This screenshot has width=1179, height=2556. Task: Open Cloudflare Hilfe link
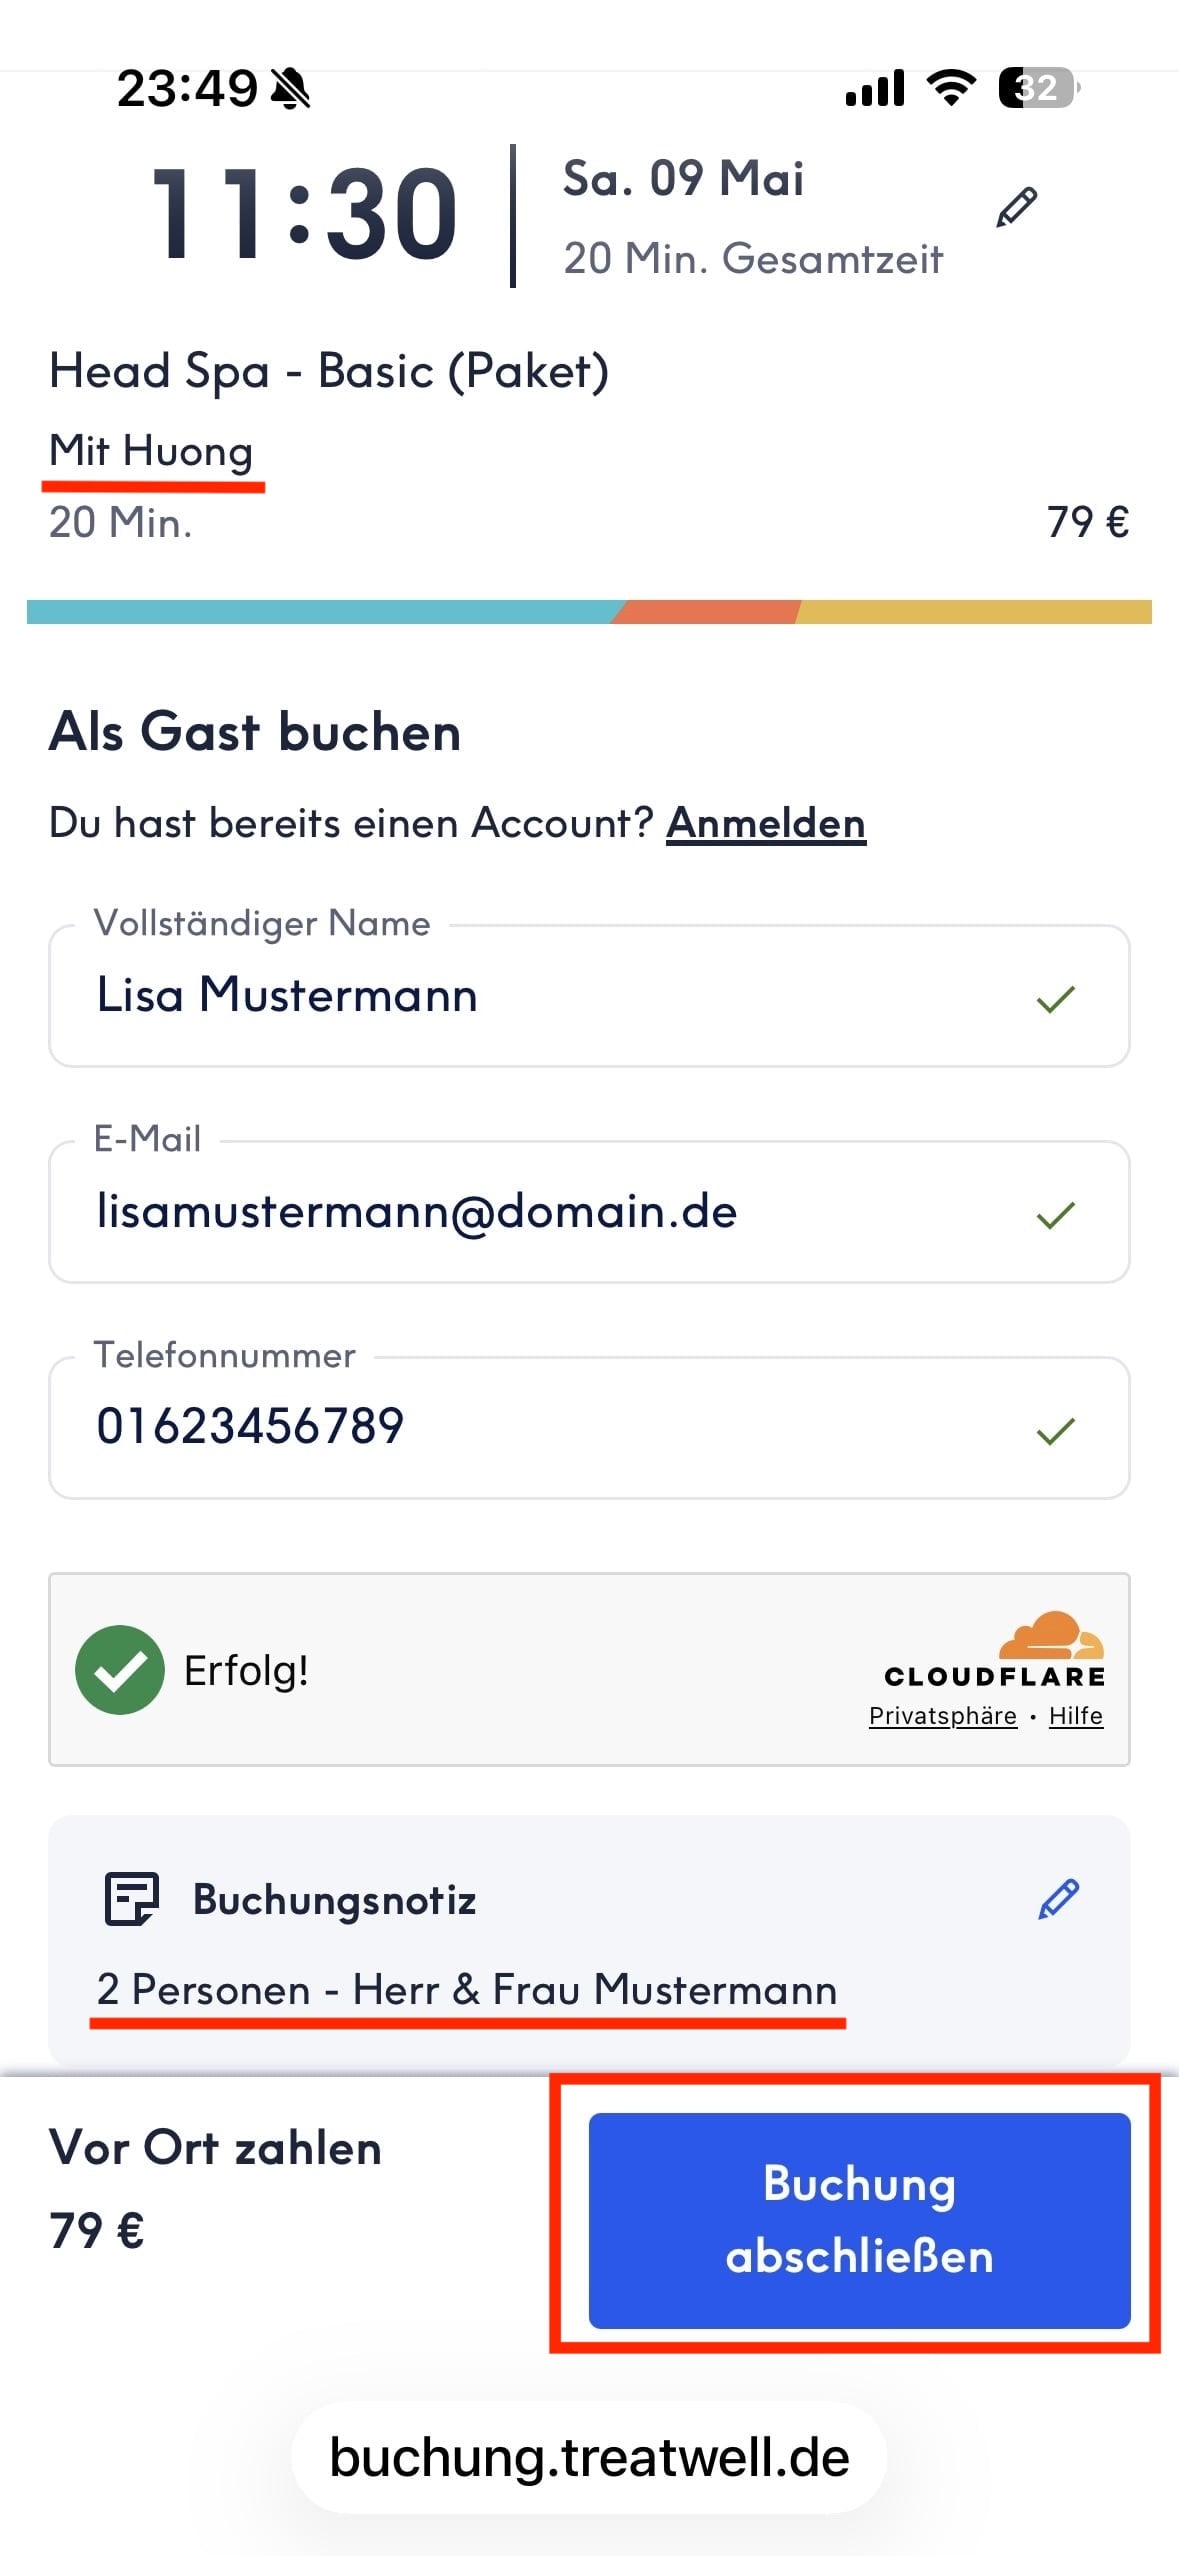click(x=1075, y=1716)
